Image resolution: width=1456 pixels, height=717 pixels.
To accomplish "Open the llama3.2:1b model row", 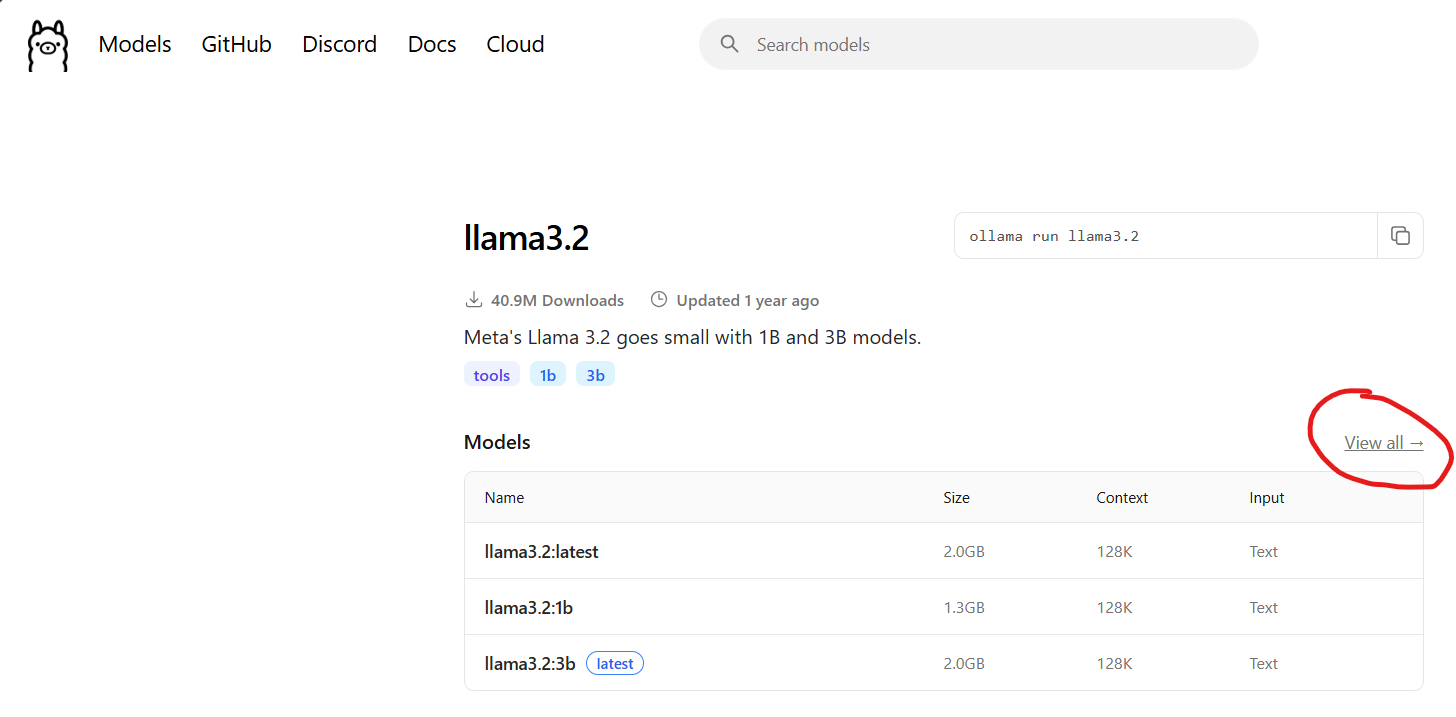I will (x=529, y=607).
